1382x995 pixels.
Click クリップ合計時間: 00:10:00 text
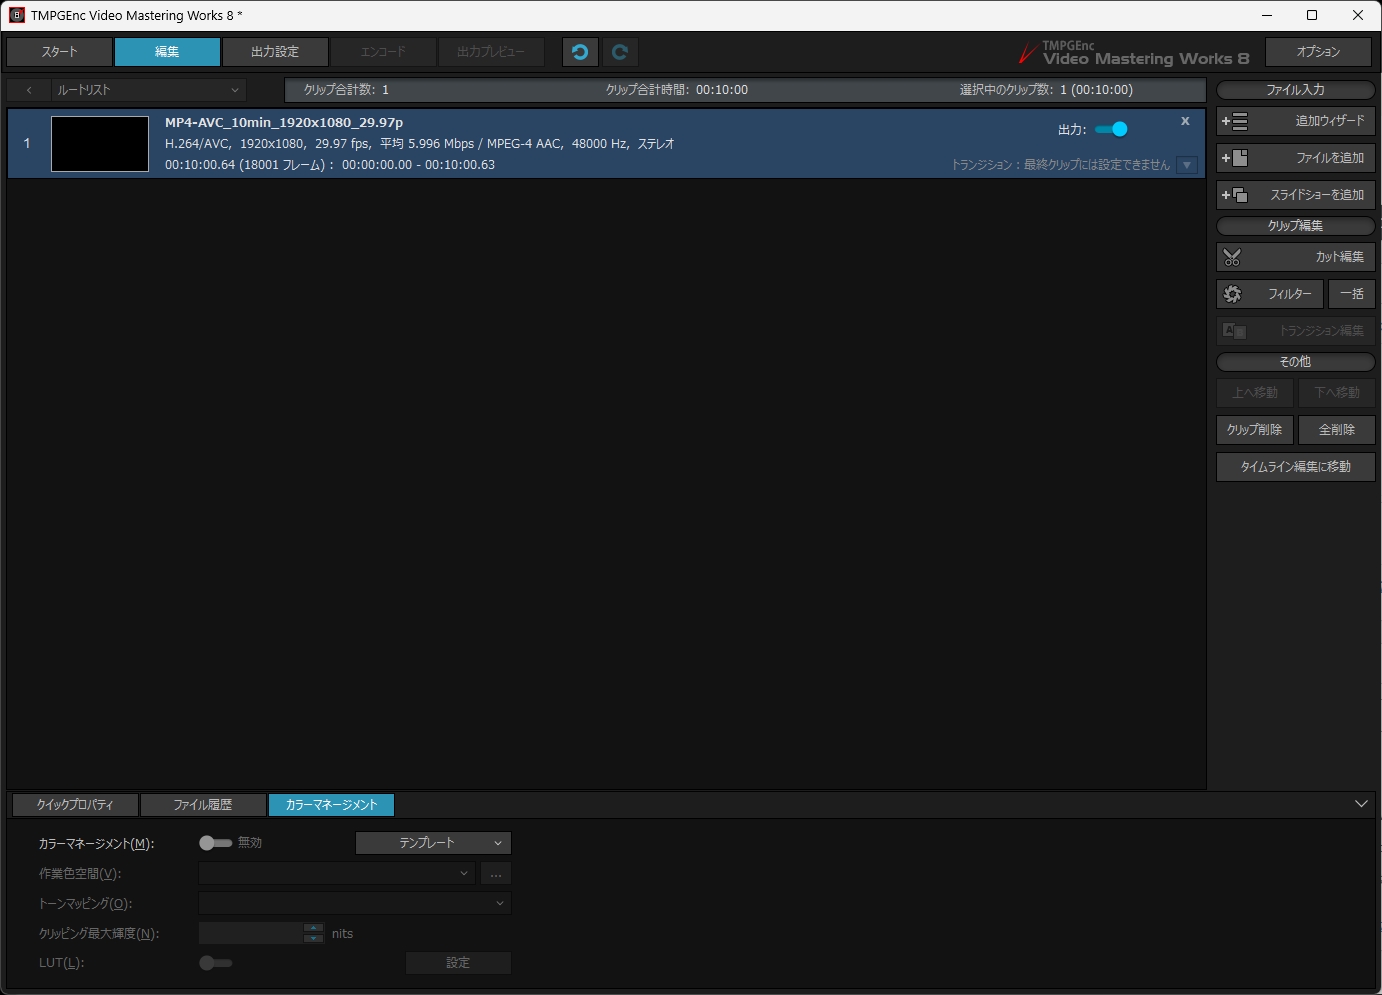pyautogui.click(x=677, y=90)
